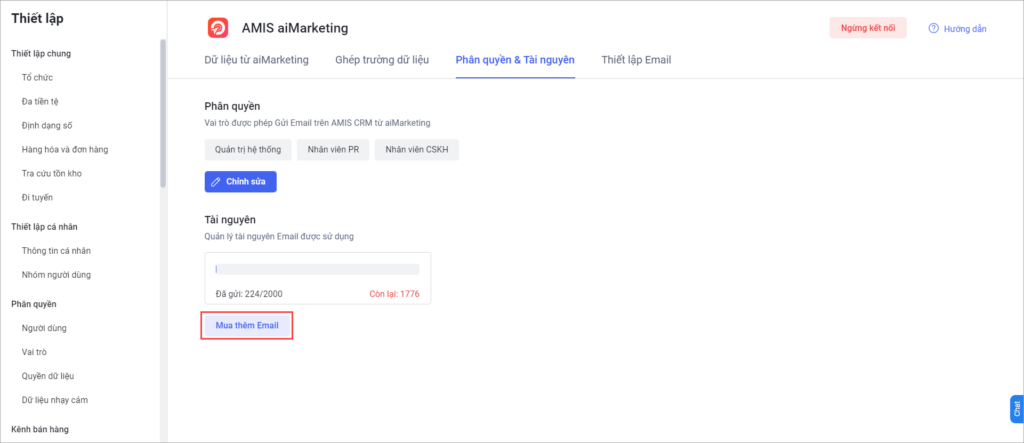
Task: Select Vai trò under Phân quyền
Action: [33, 352]
